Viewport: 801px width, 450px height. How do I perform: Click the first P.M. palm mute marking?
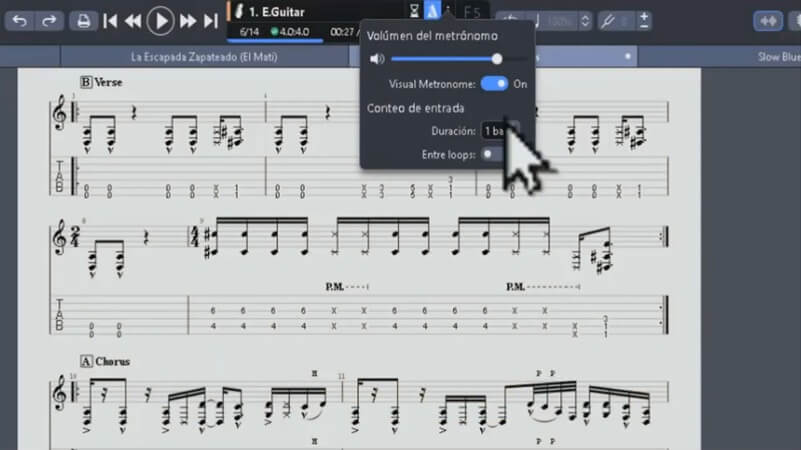coord(335,287)
